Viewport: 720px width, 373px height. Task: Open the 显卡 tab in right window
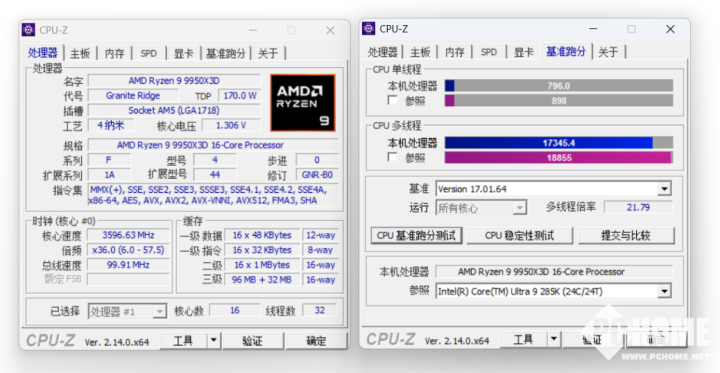click(x=523, y=52)
